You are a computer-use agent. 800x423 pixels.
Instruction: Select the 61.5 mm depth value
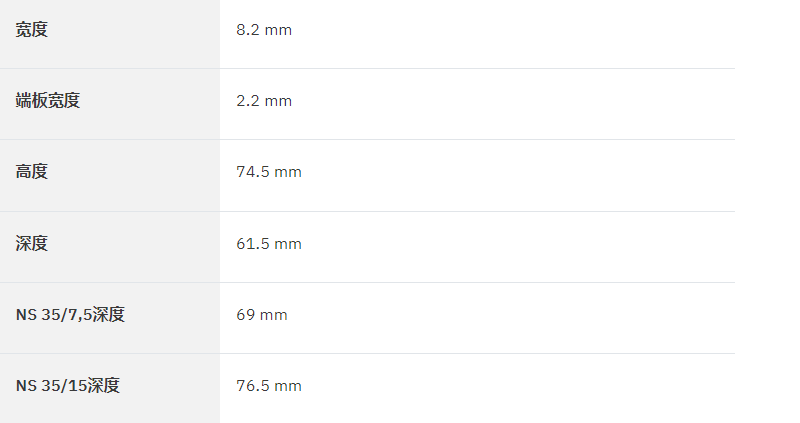pos(269,243)
